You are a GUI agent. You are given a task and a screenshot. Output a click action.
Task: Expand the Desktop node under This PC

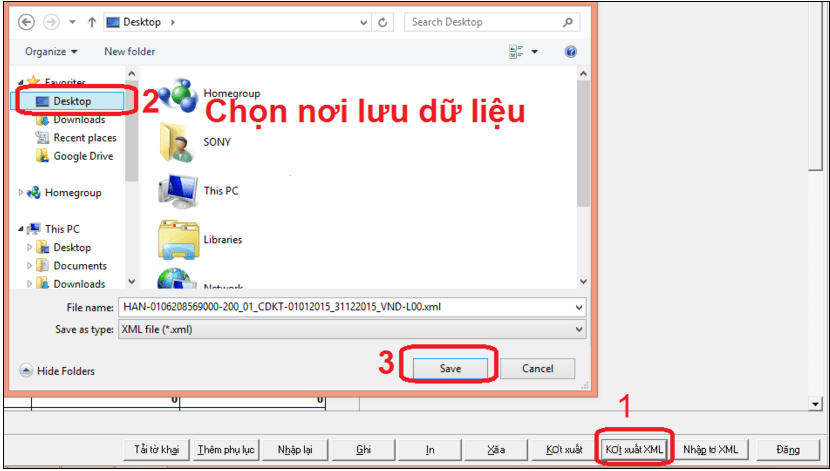[30, 248]
